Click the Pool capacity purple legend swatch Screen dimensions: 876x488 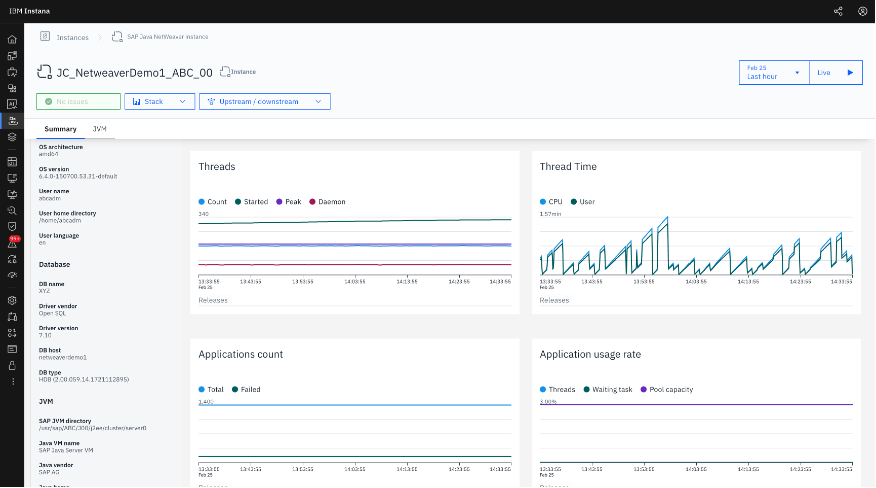pyautogui.click(x=644, y=390)
